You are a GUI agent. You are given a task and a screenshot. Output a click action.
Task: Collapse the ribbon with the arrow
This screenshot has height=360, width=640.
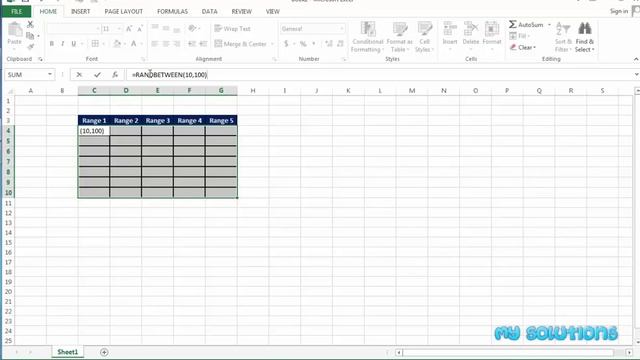tap(636, 59)
